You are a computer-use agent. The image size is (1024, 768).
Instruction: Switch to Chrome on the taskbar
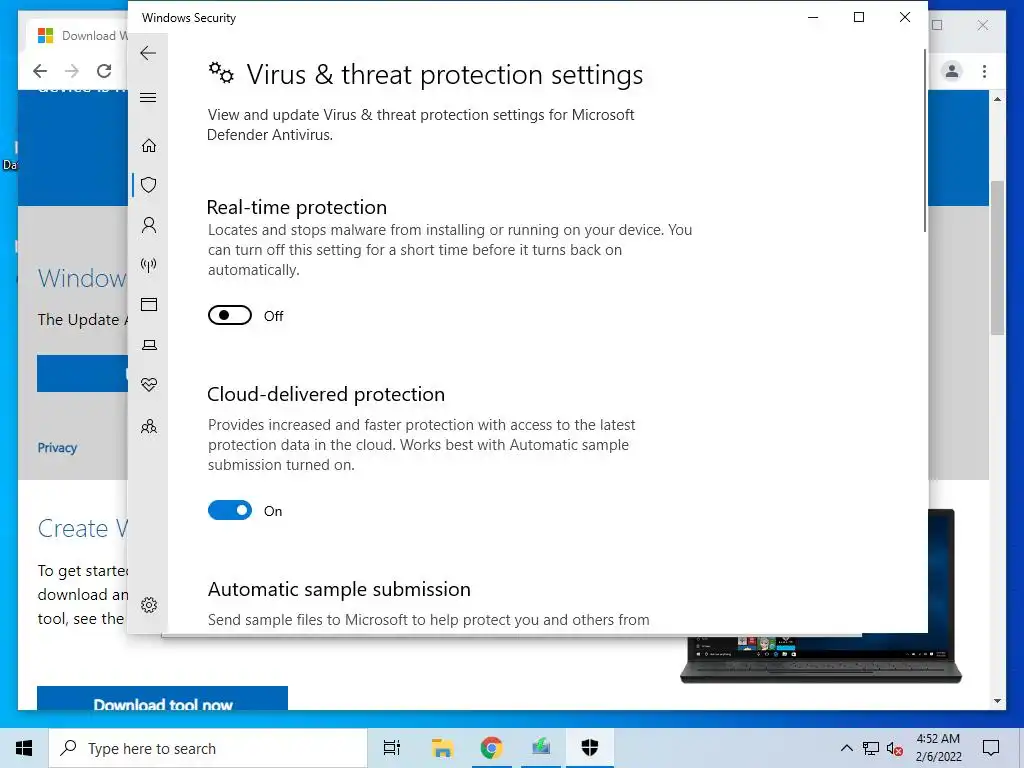pyautogui.click(x=491, y=748)
